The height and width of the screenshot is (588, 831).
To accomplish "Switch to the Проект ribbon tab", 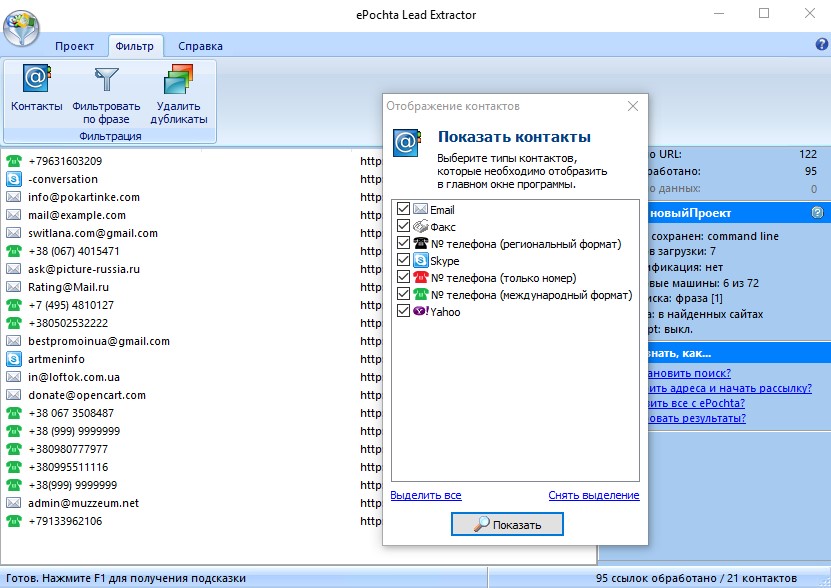I will [74, 46].
